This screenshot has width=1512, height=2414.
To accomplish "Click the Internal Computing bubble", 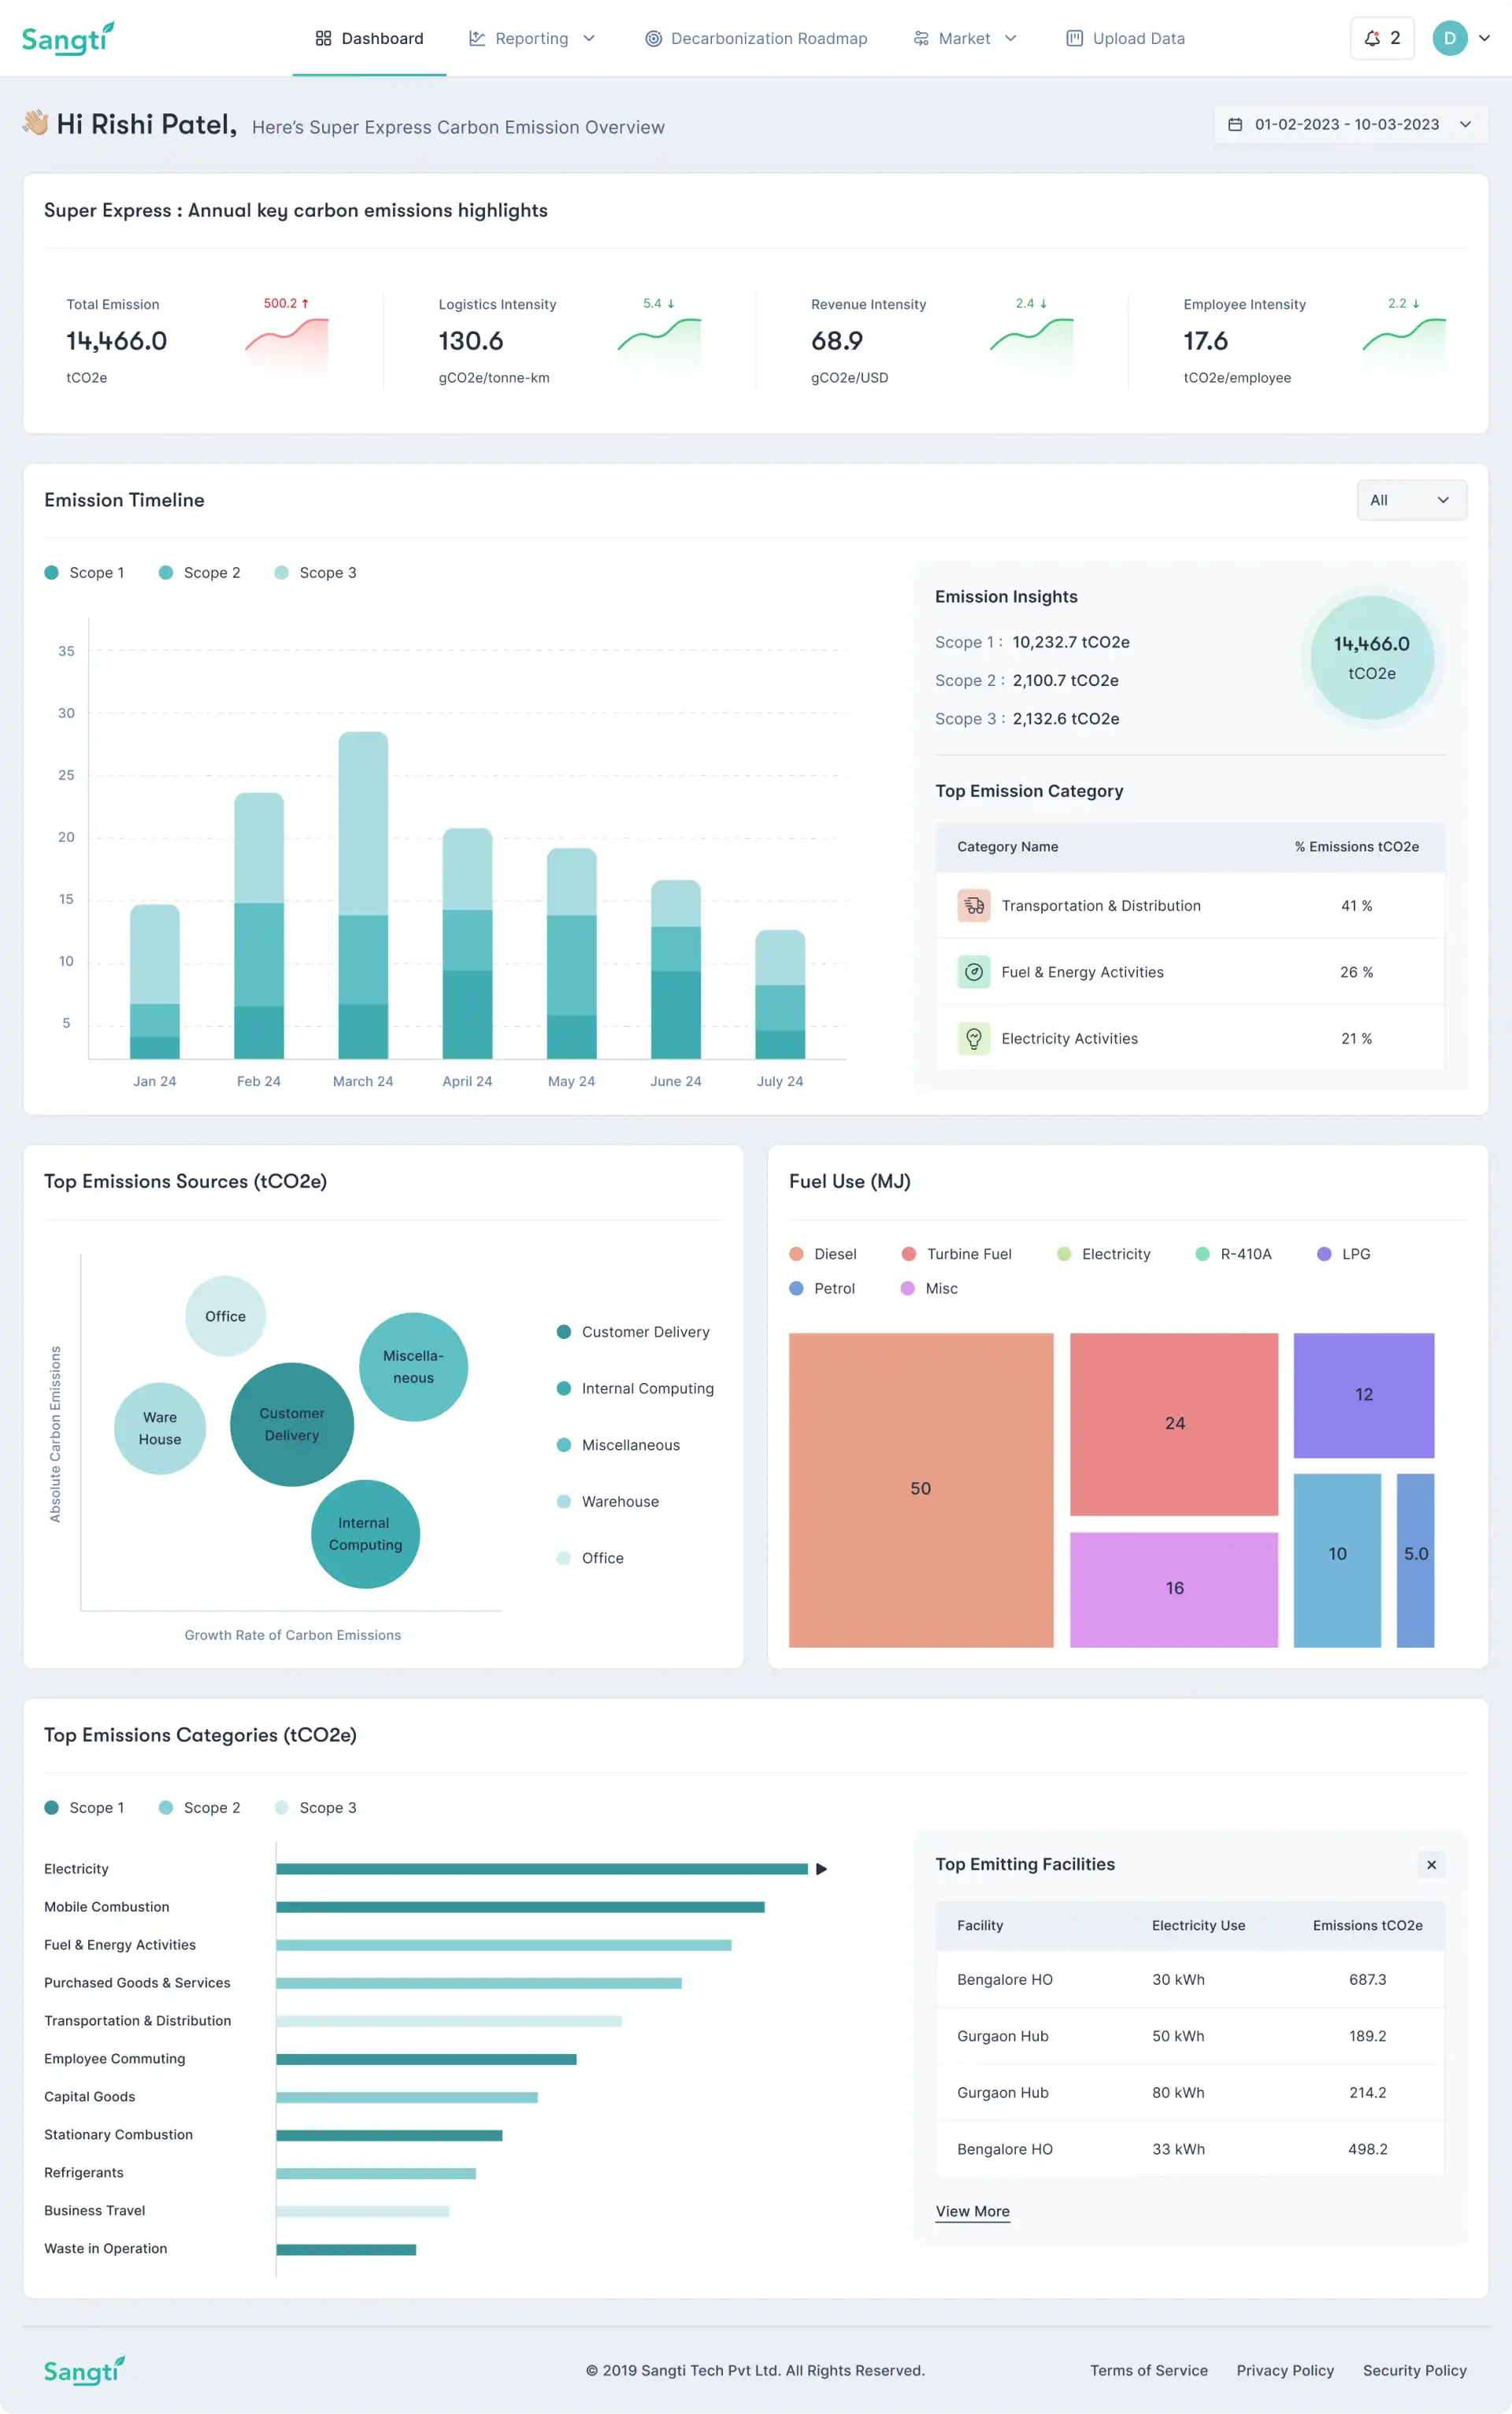I will pos(365,1533).
